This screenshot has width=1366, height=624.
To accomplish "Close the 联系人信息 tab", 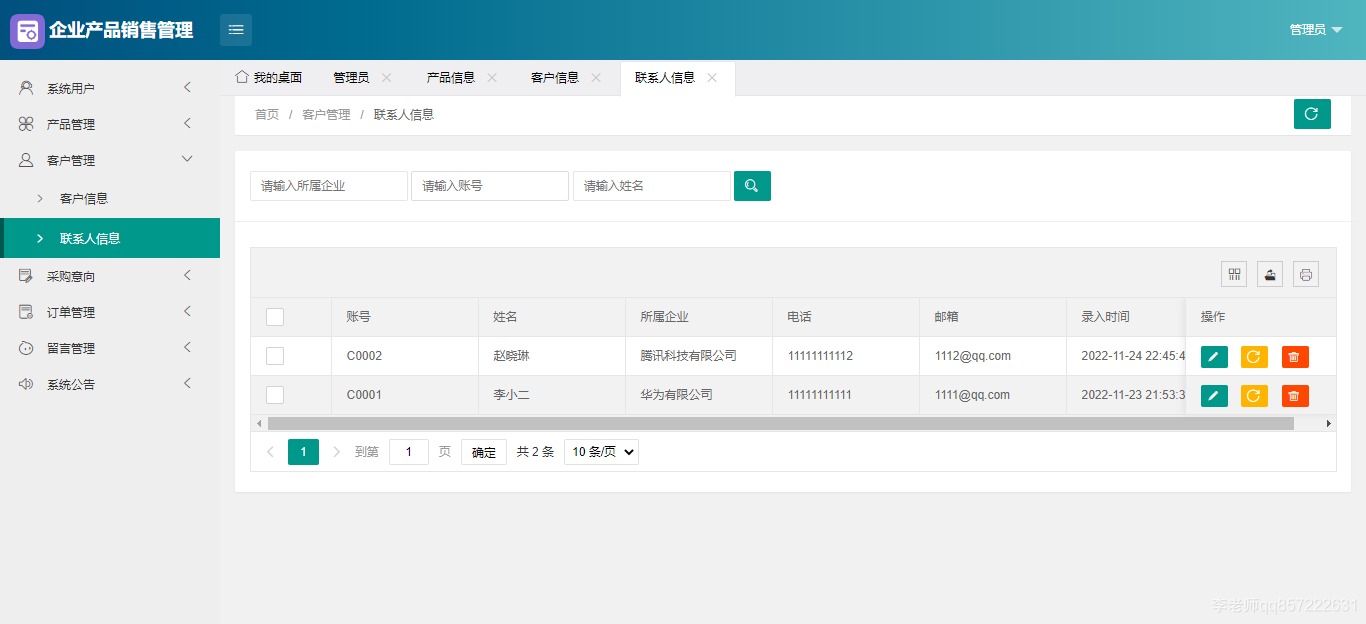I will 712,78.
